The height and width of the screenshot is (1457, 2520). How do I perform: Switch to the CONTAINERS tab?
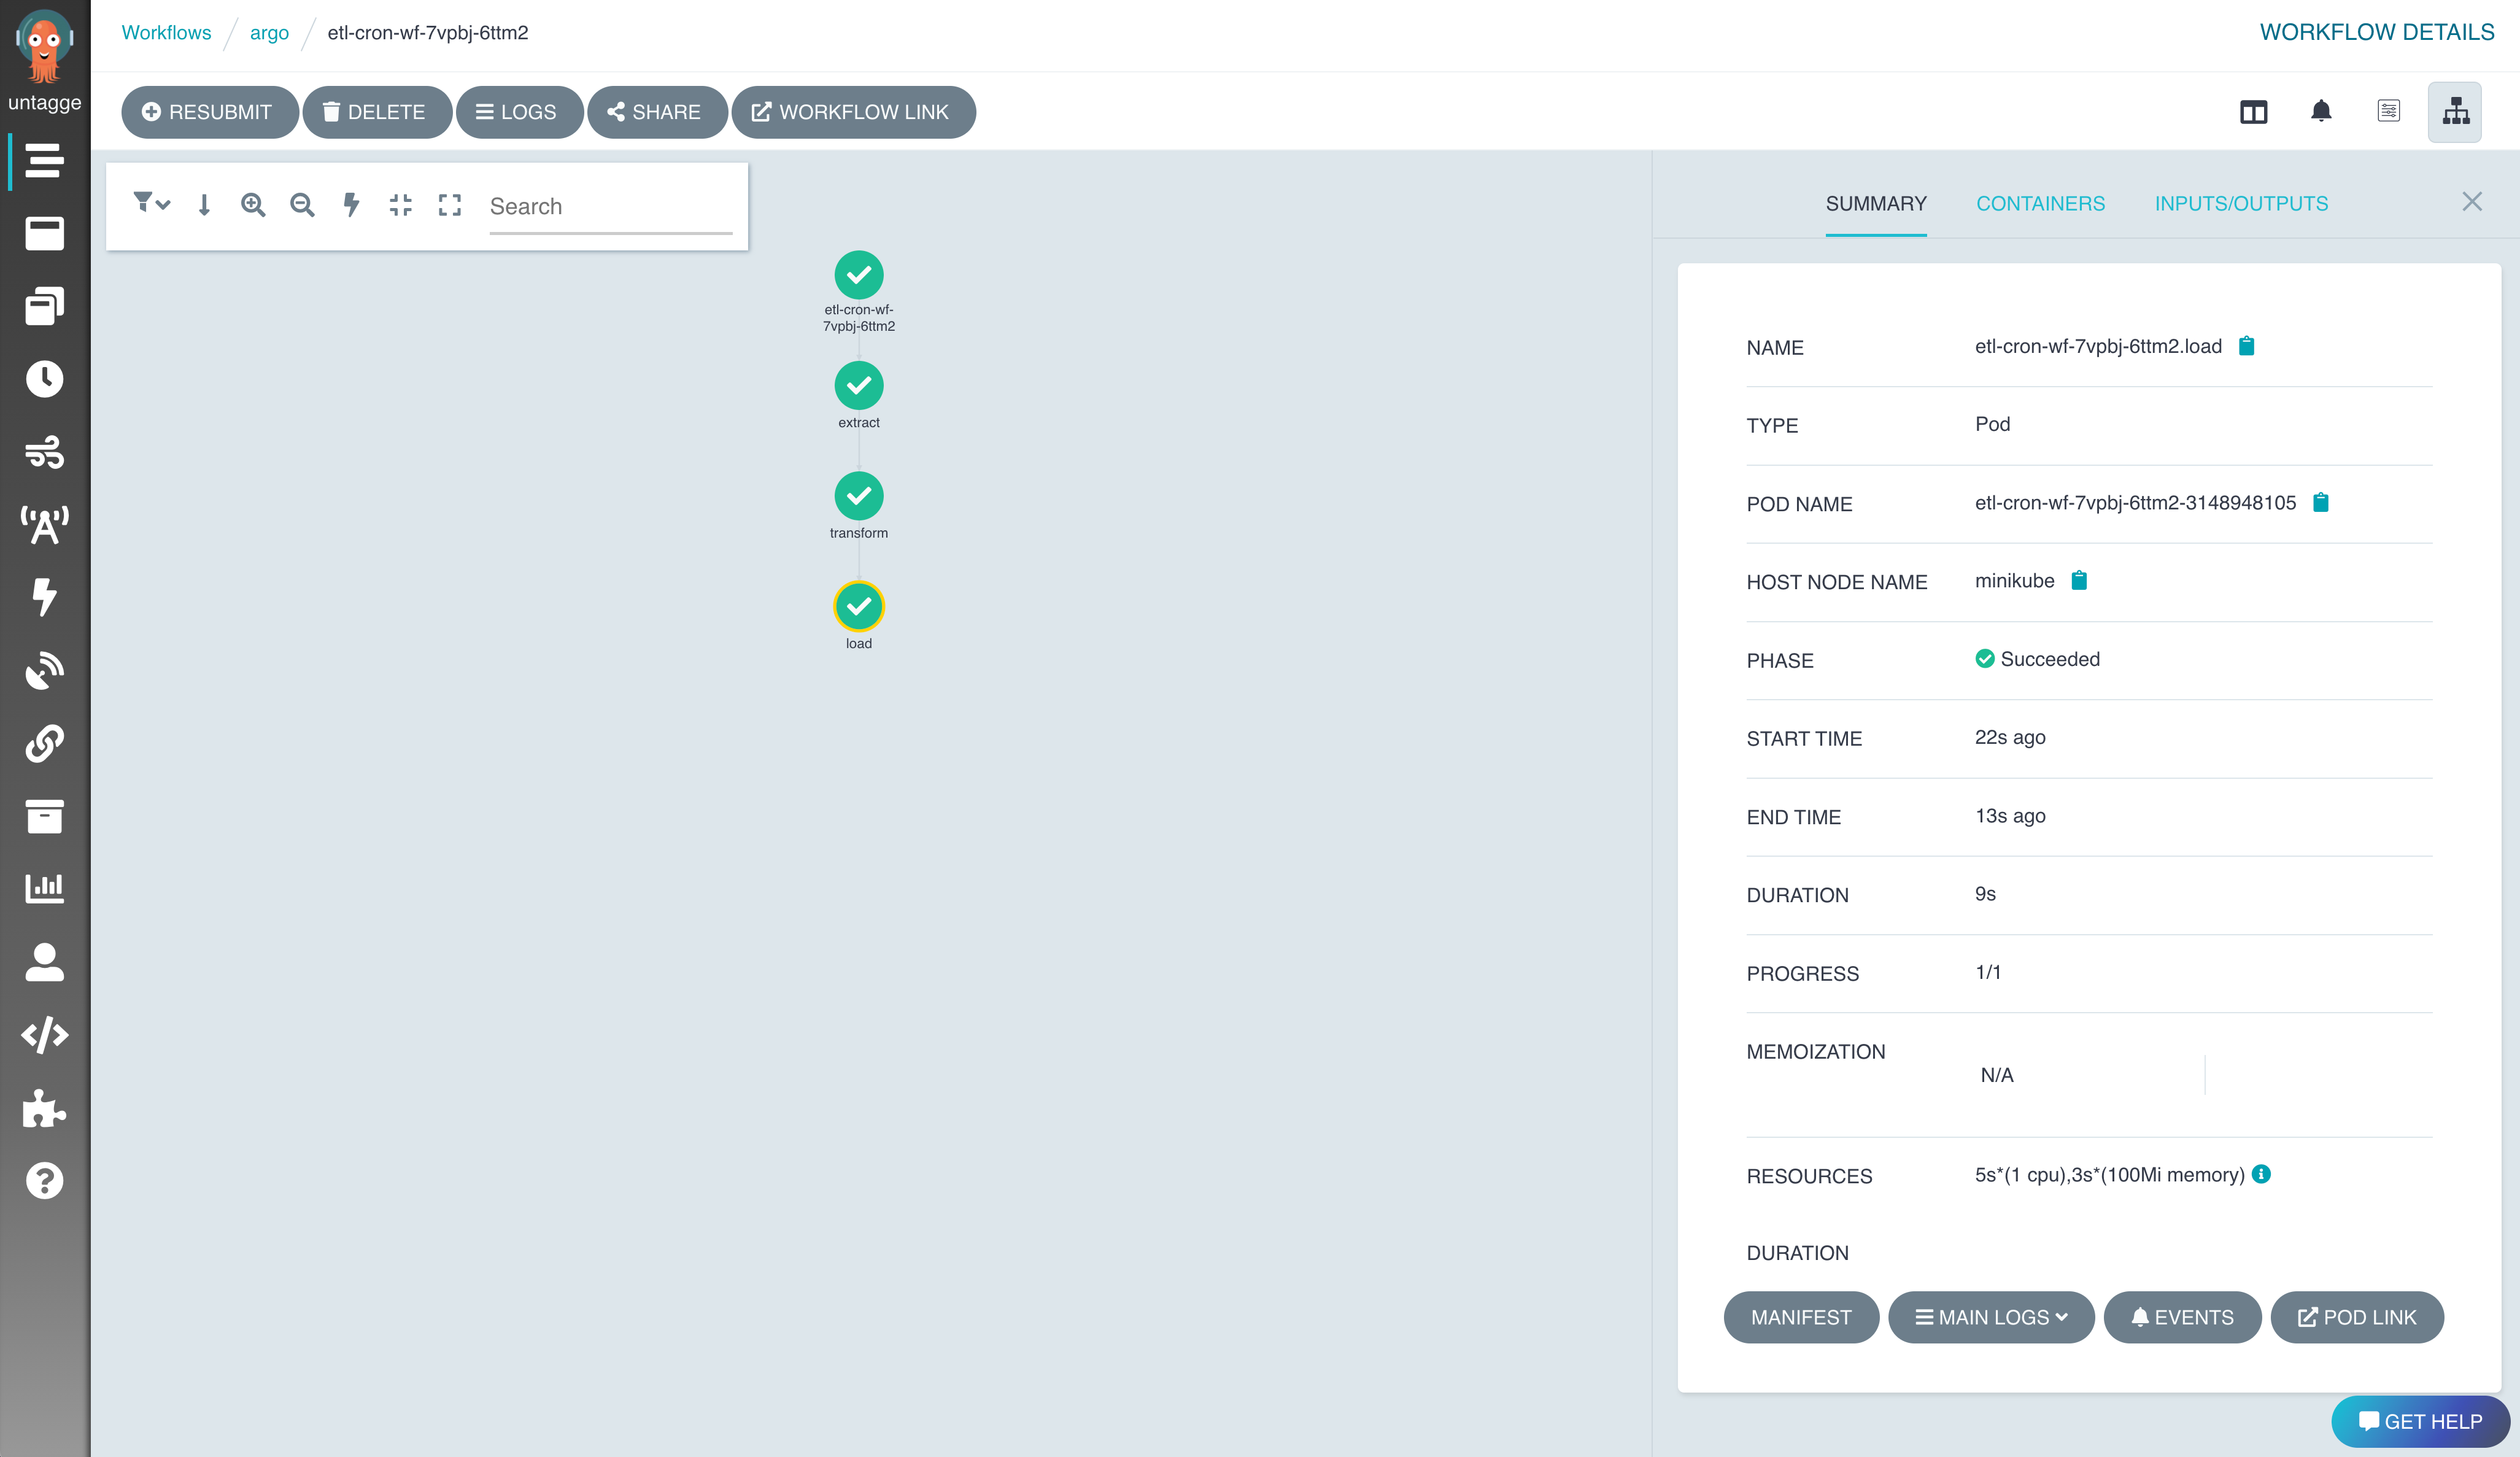tap(2040, 203)
